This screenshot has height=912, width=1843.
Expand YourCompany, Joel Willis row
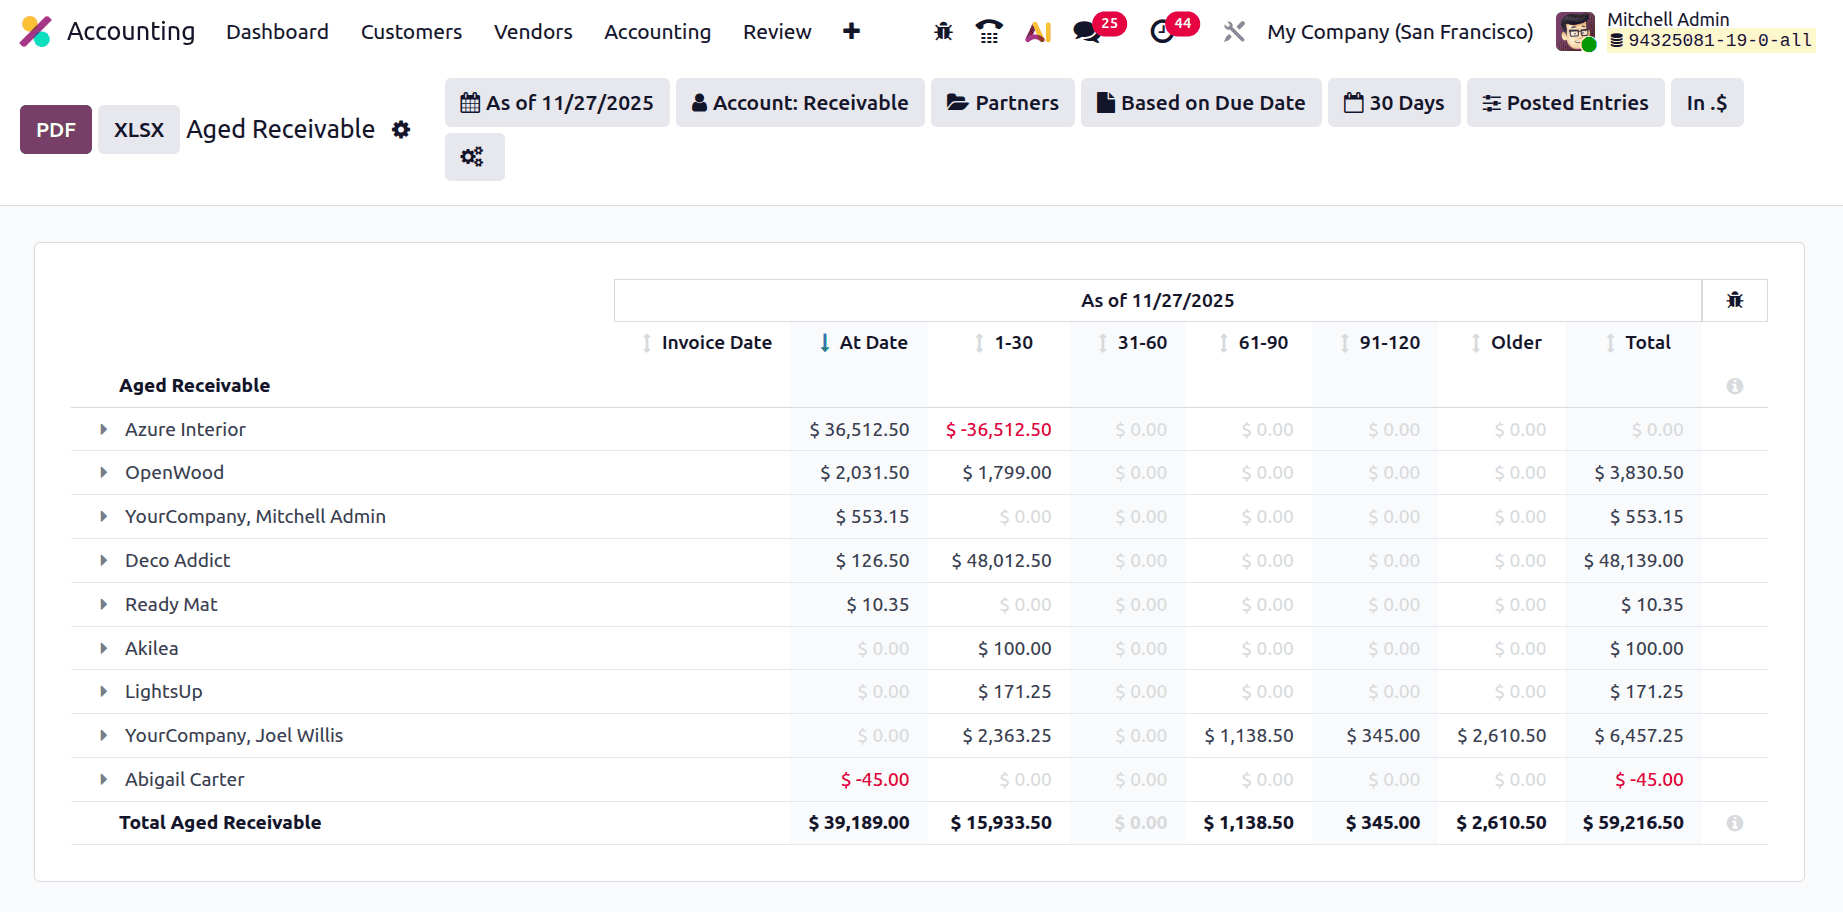103,735
